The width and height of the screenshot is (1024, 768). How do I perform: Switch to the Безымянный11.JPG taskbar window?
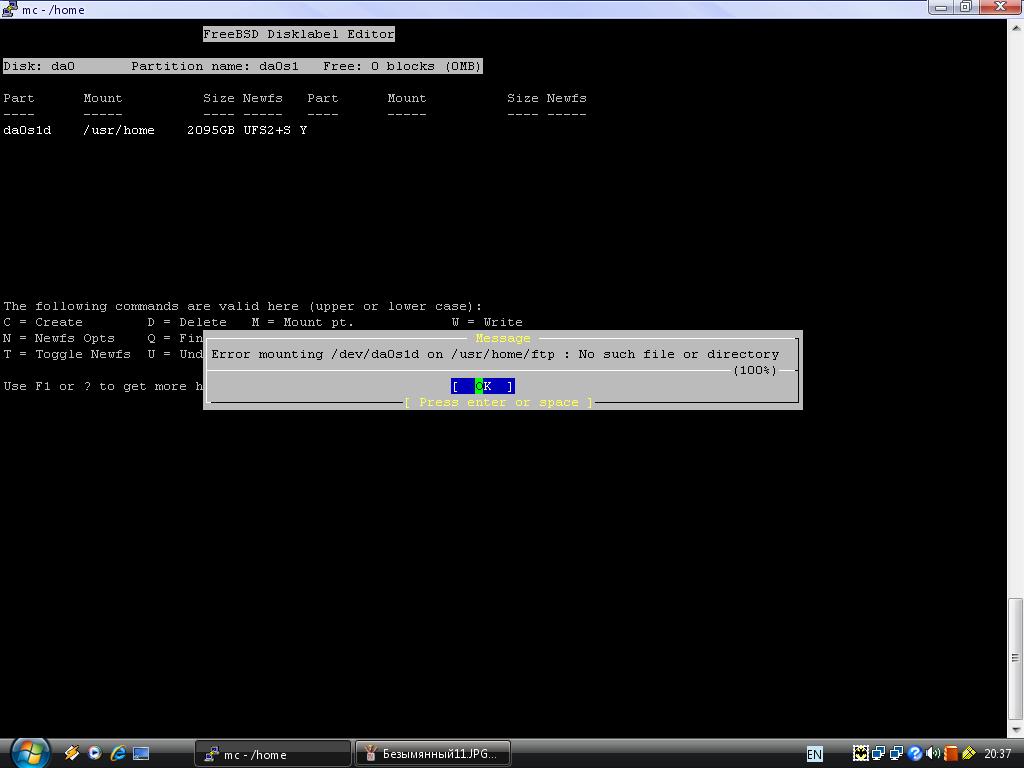tap(434, 754)
